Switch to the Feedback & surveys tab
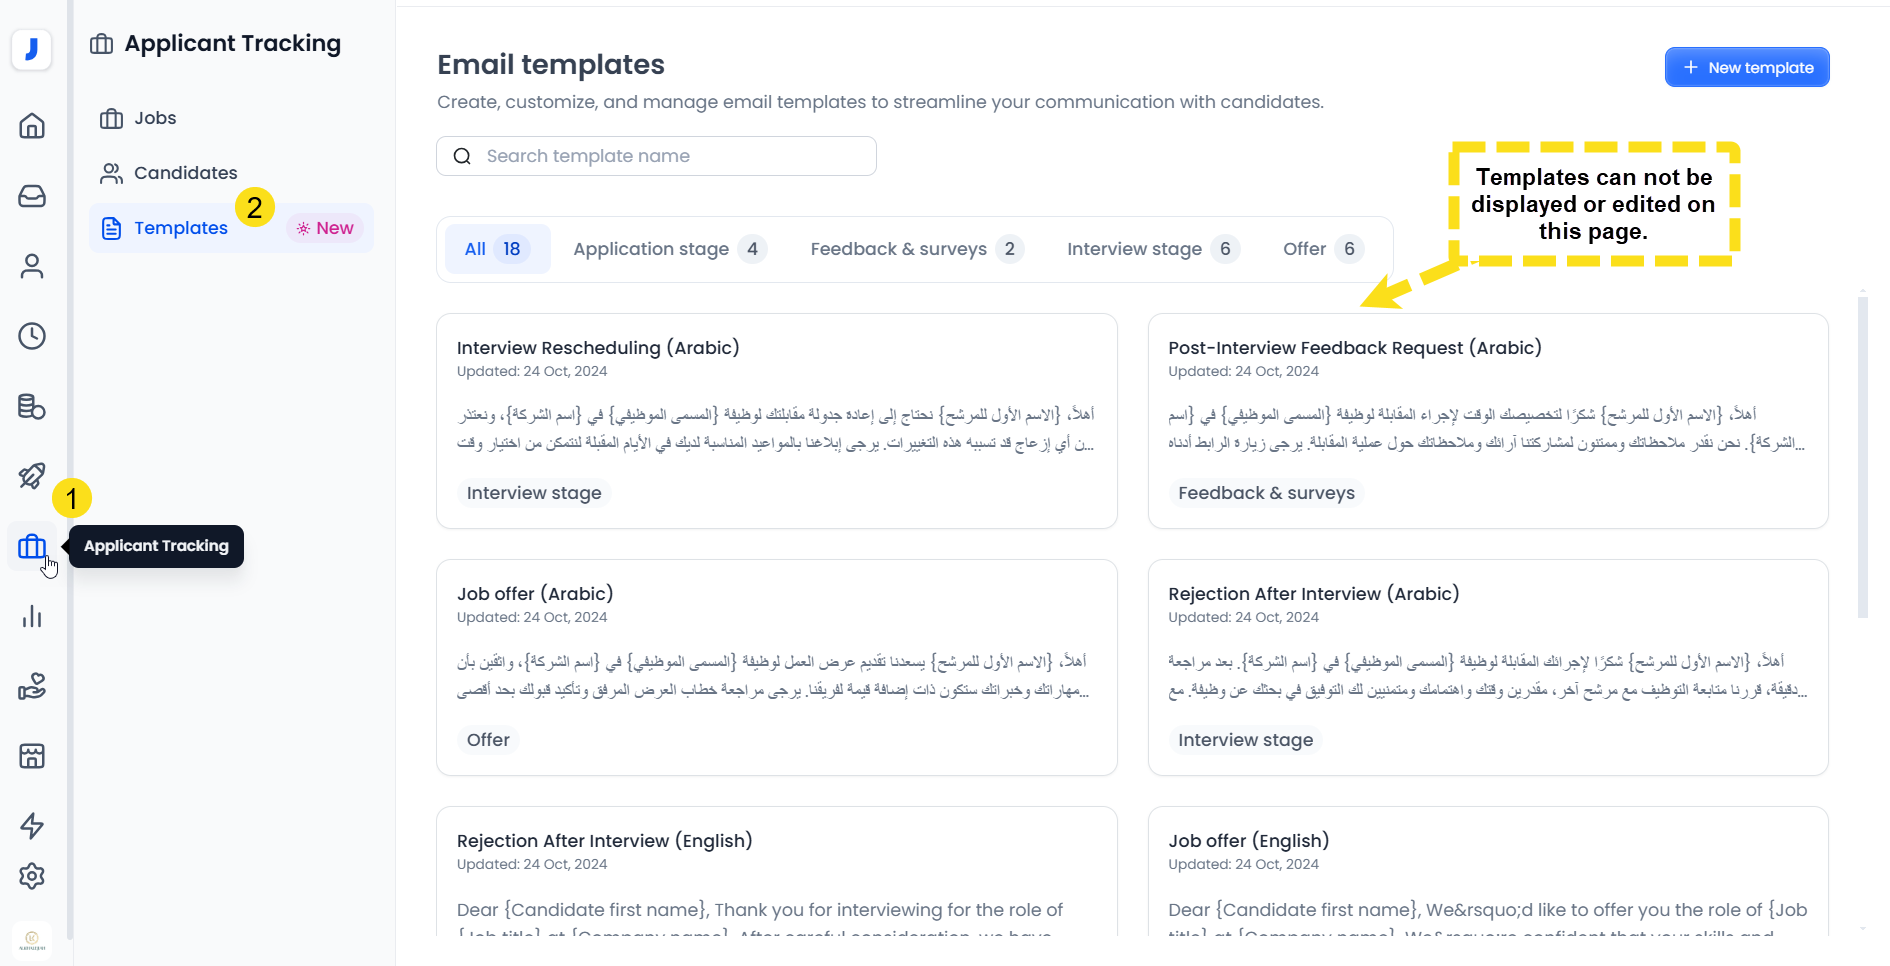 pos(916,249)
